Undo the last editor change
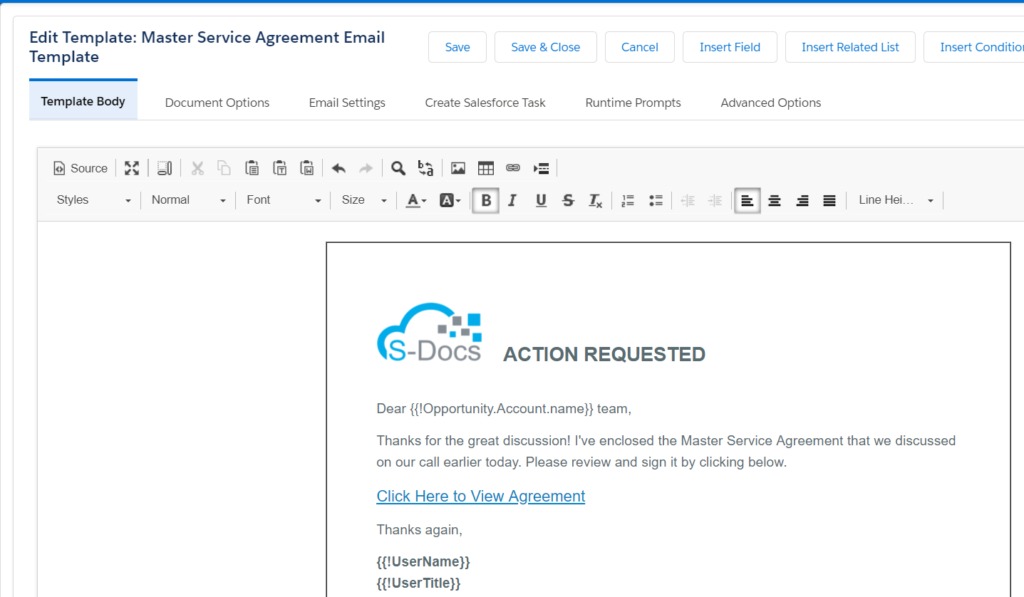Image resolution: width=1024 pixels, height=597 pixels. [338, 167]
